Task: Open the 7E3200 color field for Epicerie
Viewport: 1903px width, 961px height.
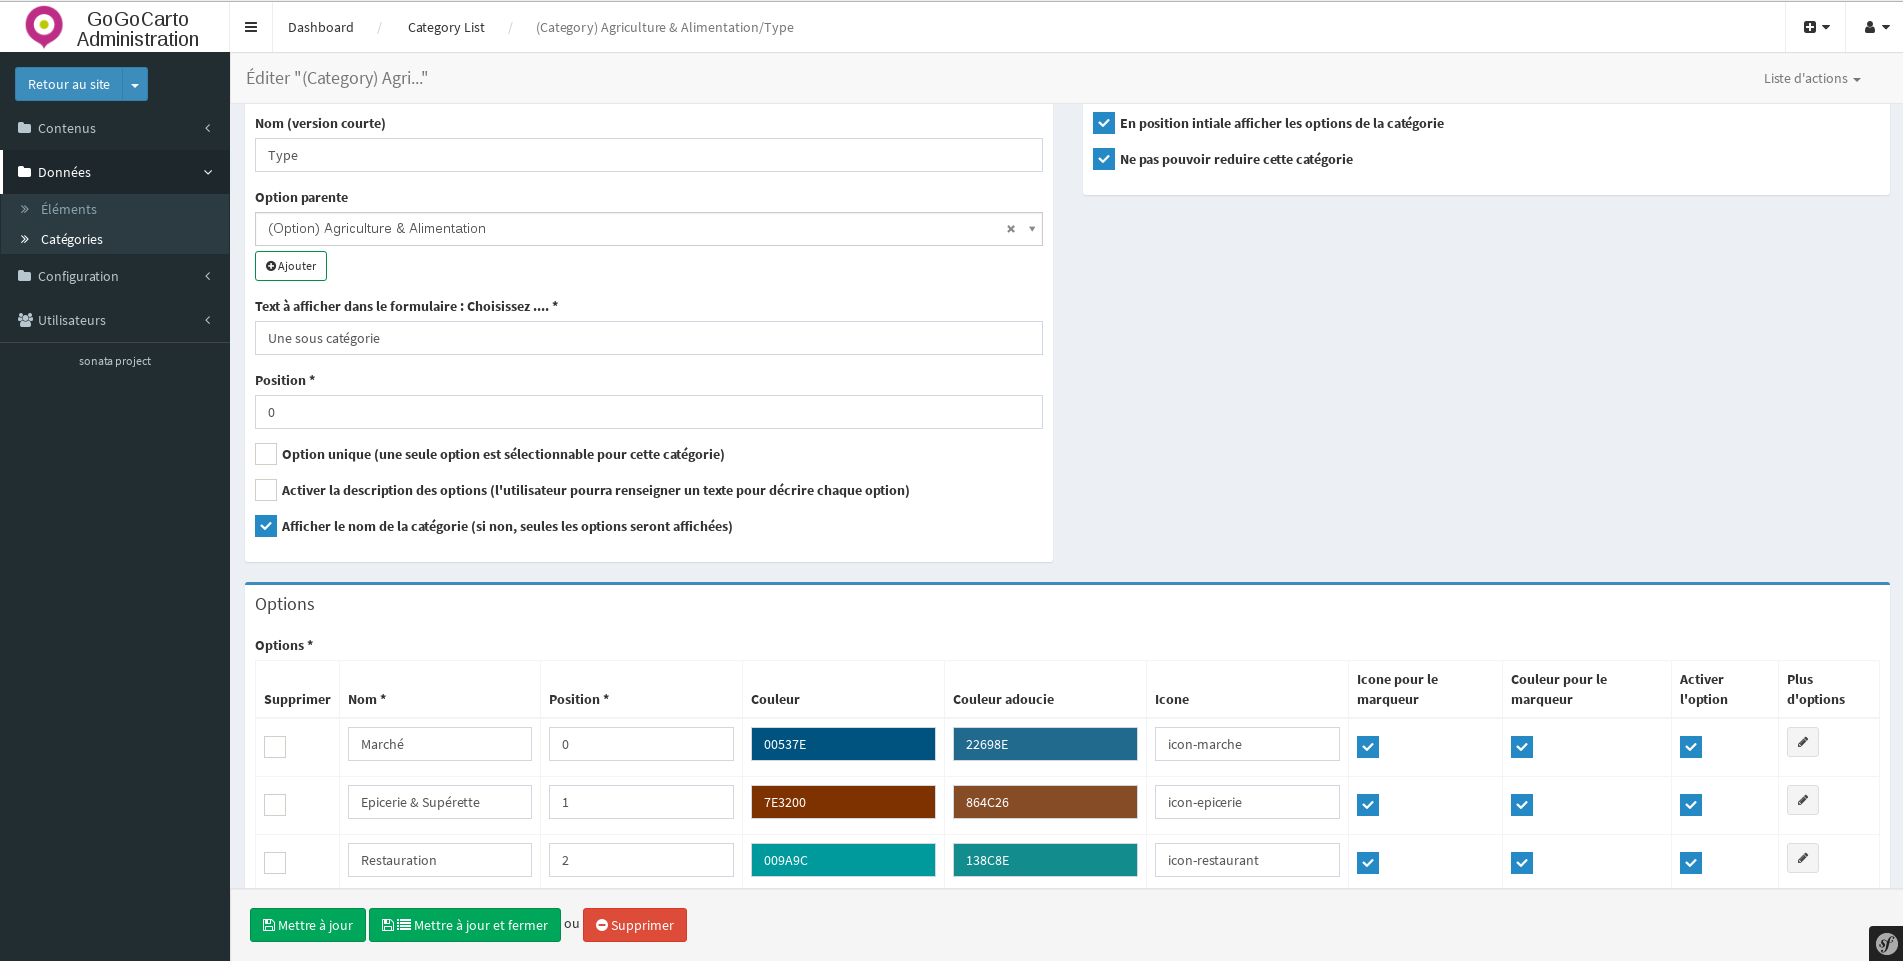Action: [x=843, y=802]
